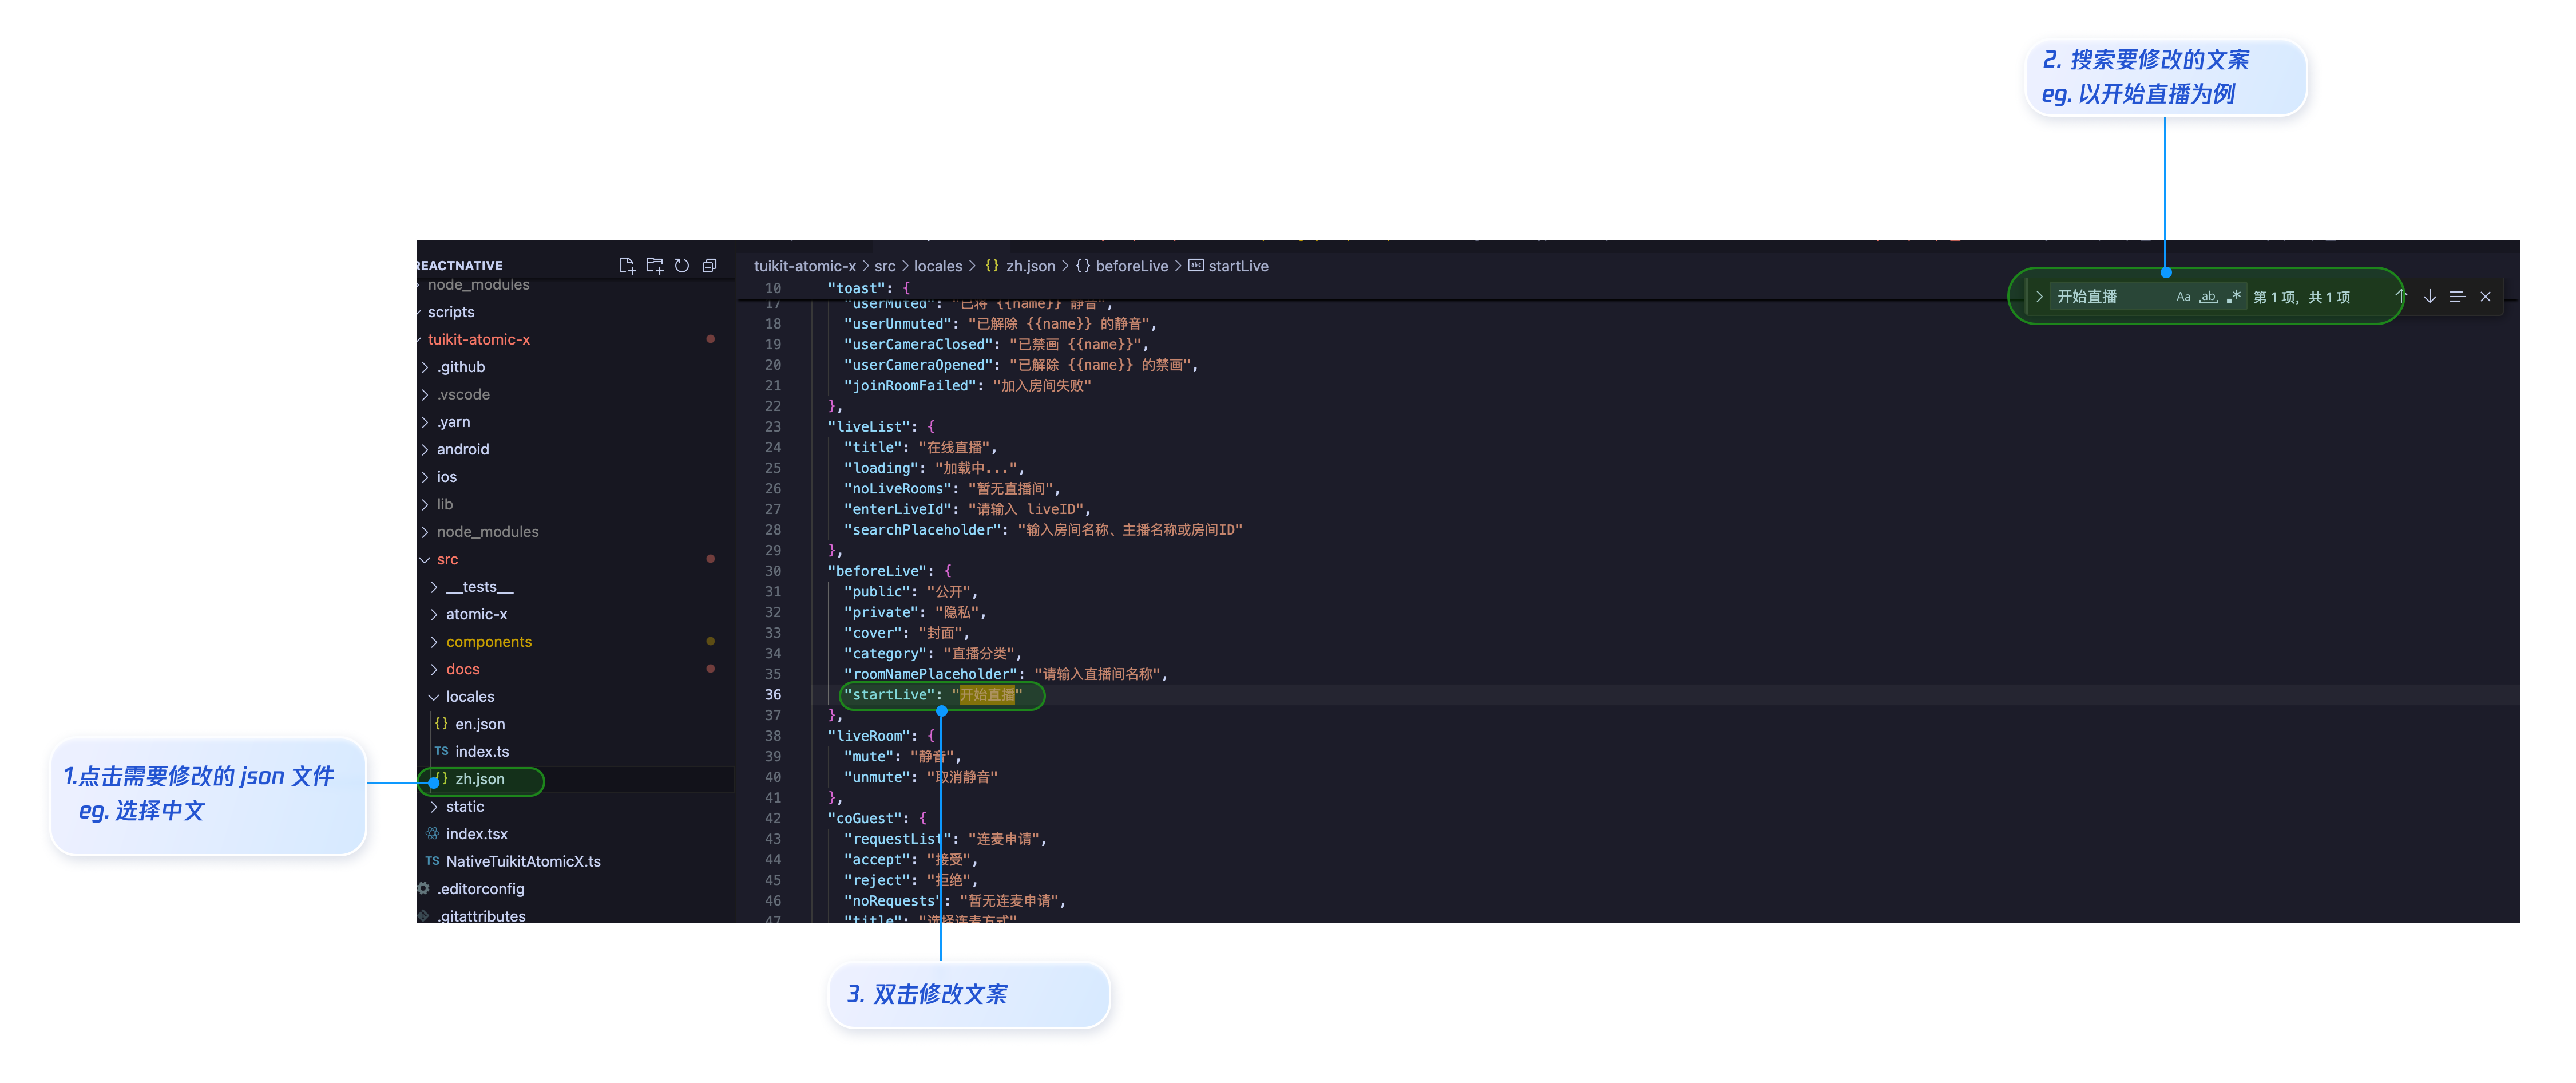Click beforeLive in the breadcrumb
Screen dimensions: 2576x1083
1131,266
